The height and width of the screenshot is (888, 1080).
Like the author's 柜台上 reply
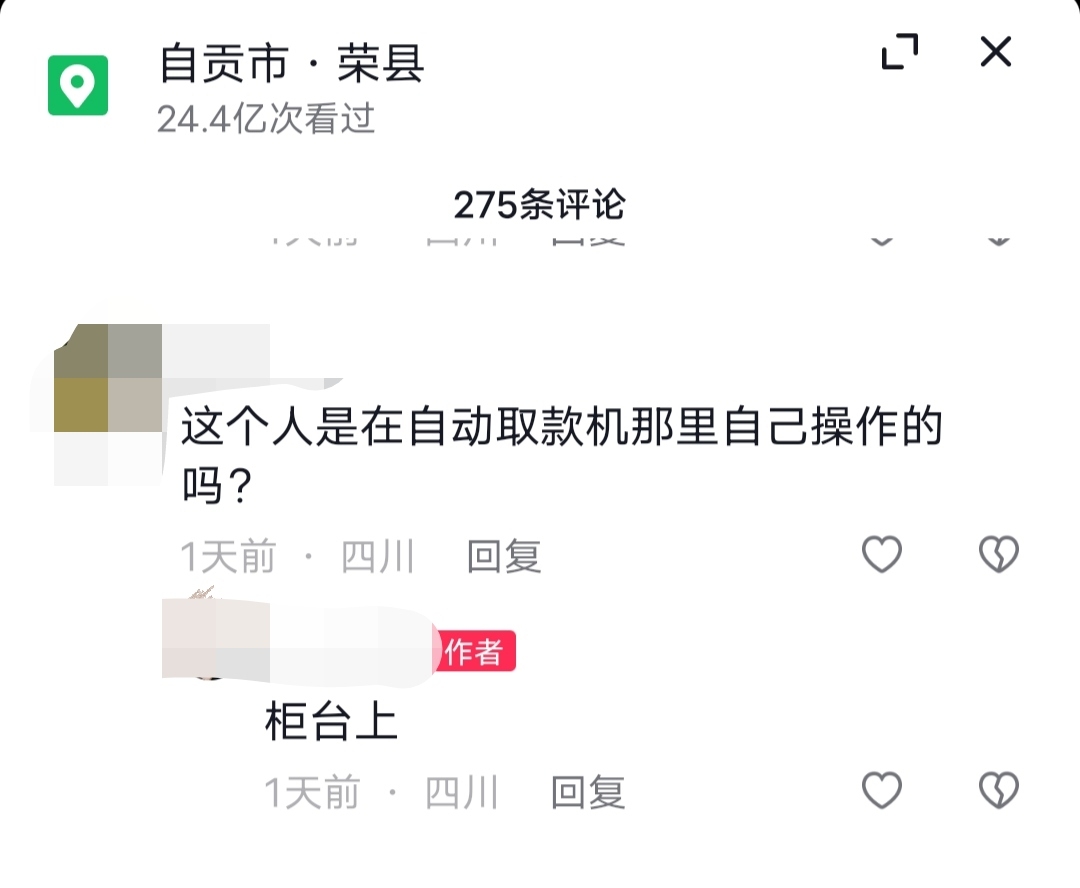[x=882, y=789]
